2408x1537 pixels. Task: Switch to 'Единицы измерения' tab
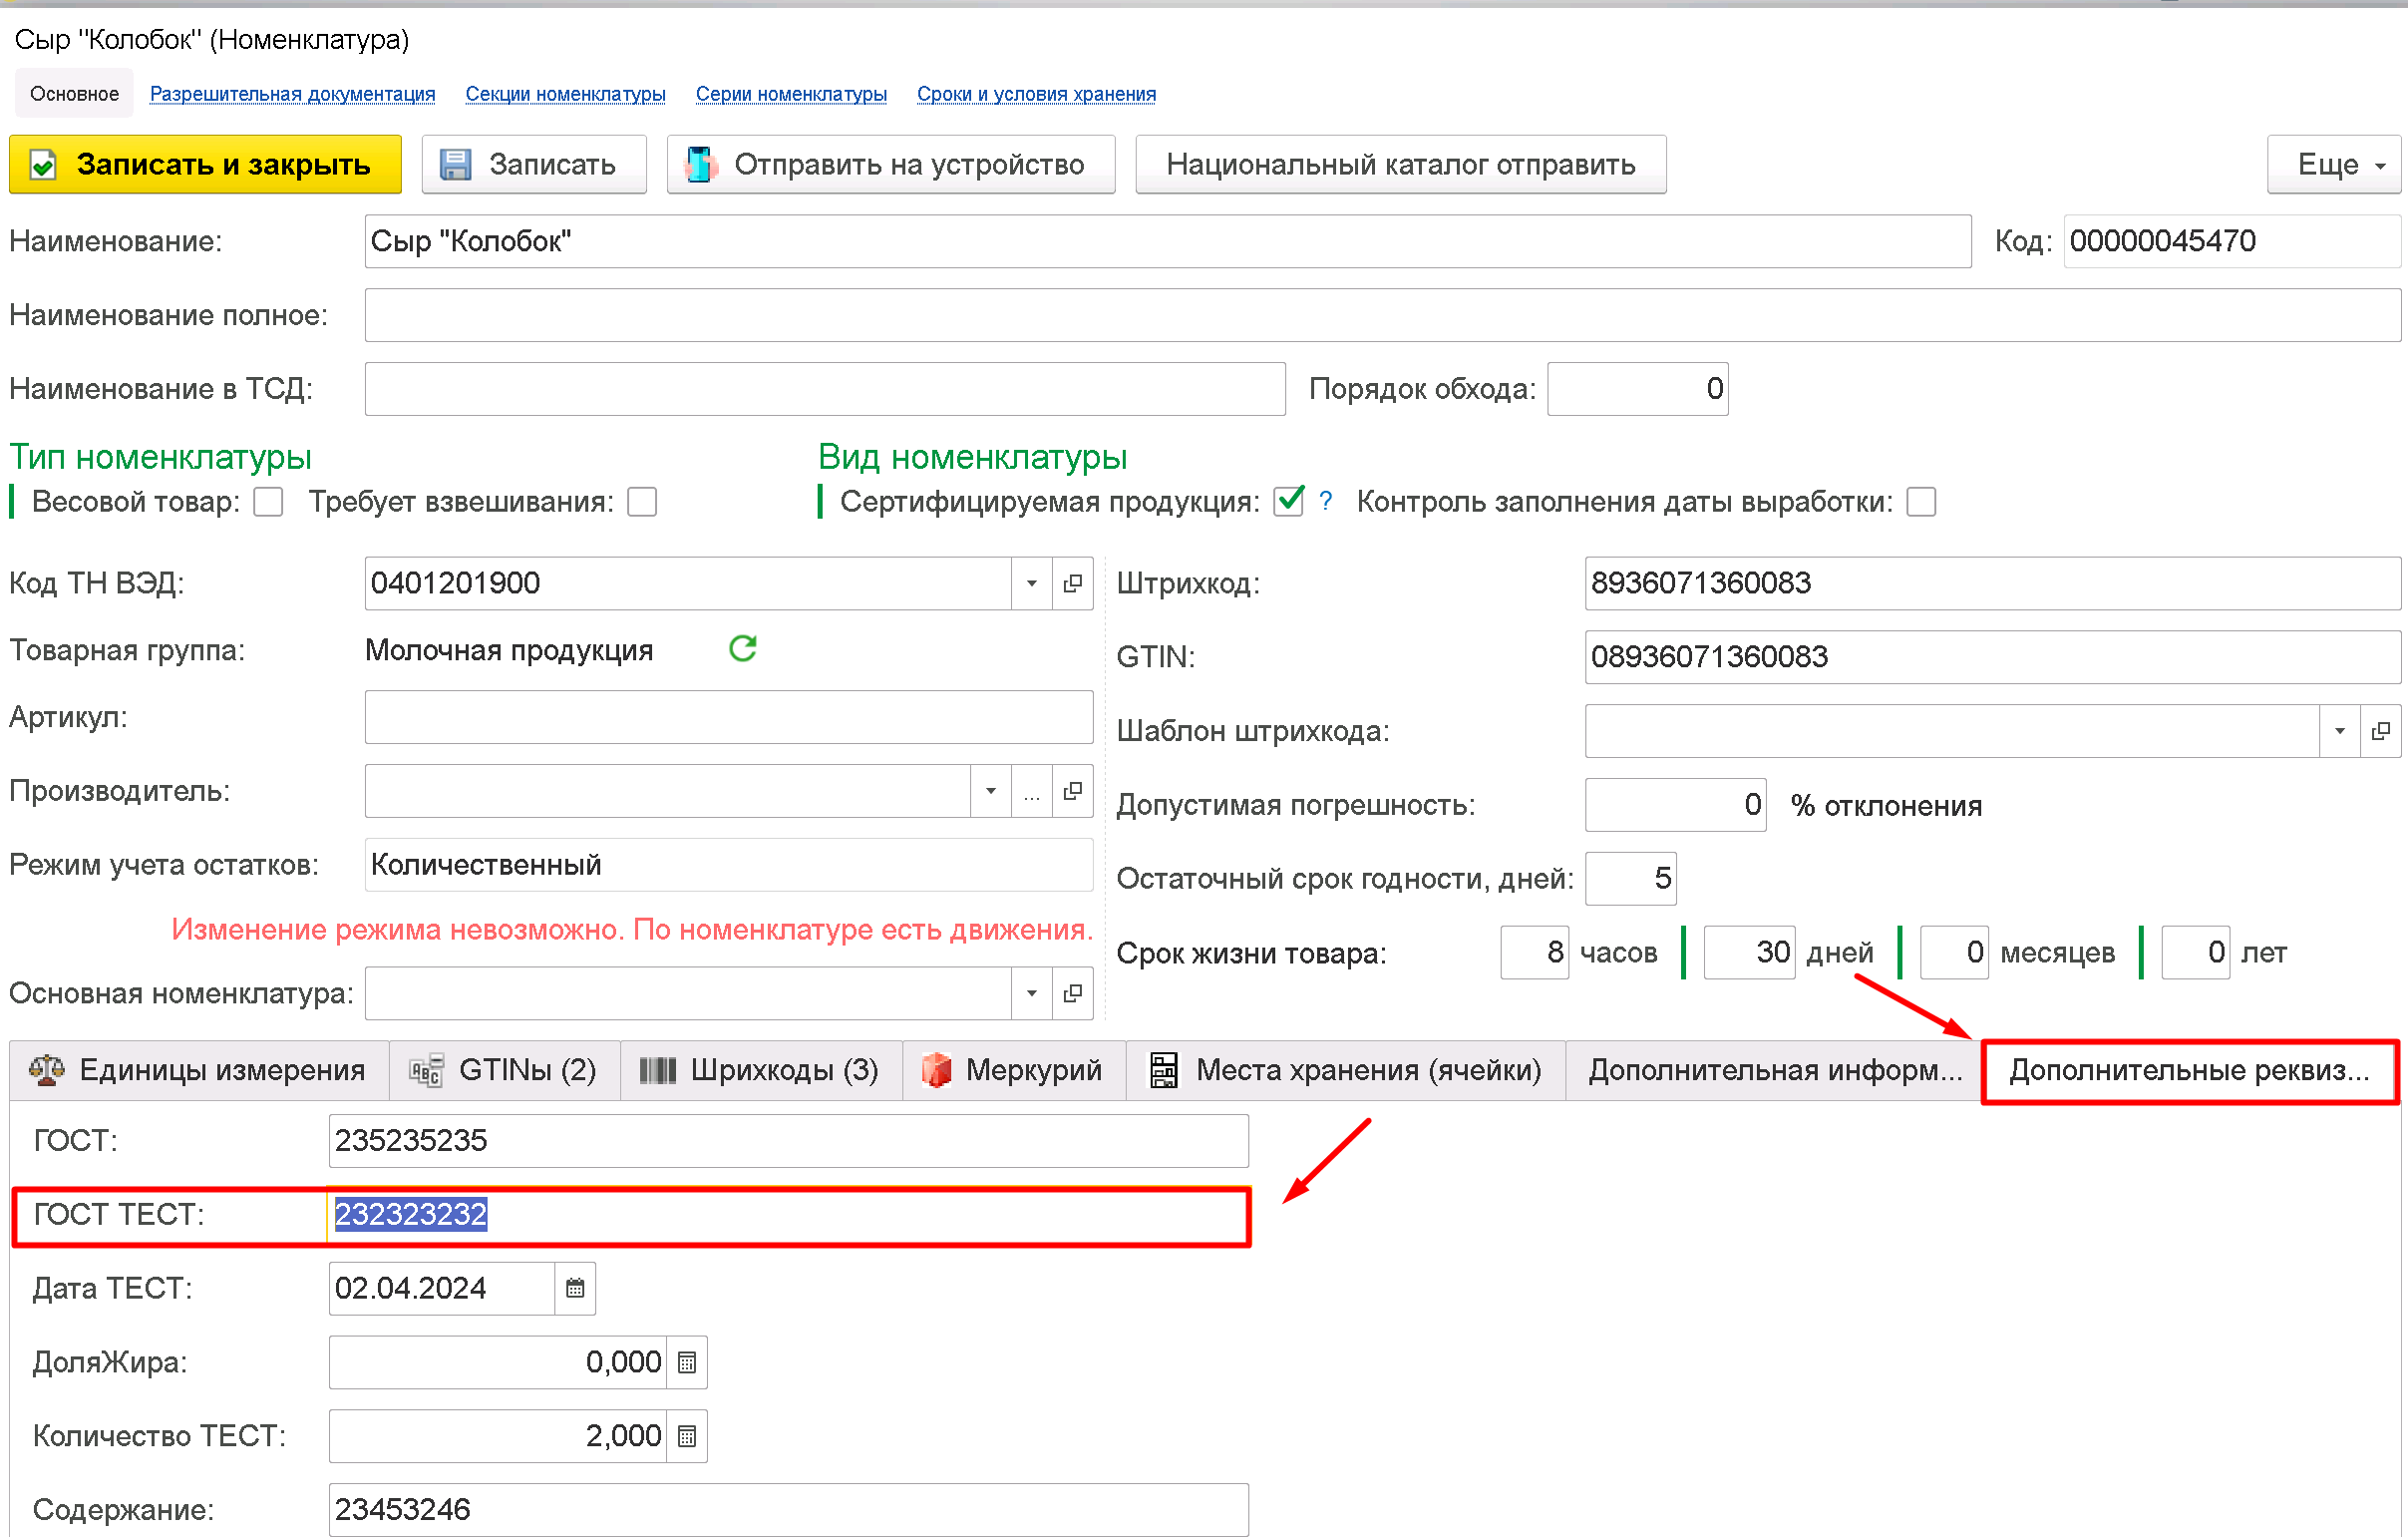199,1070
